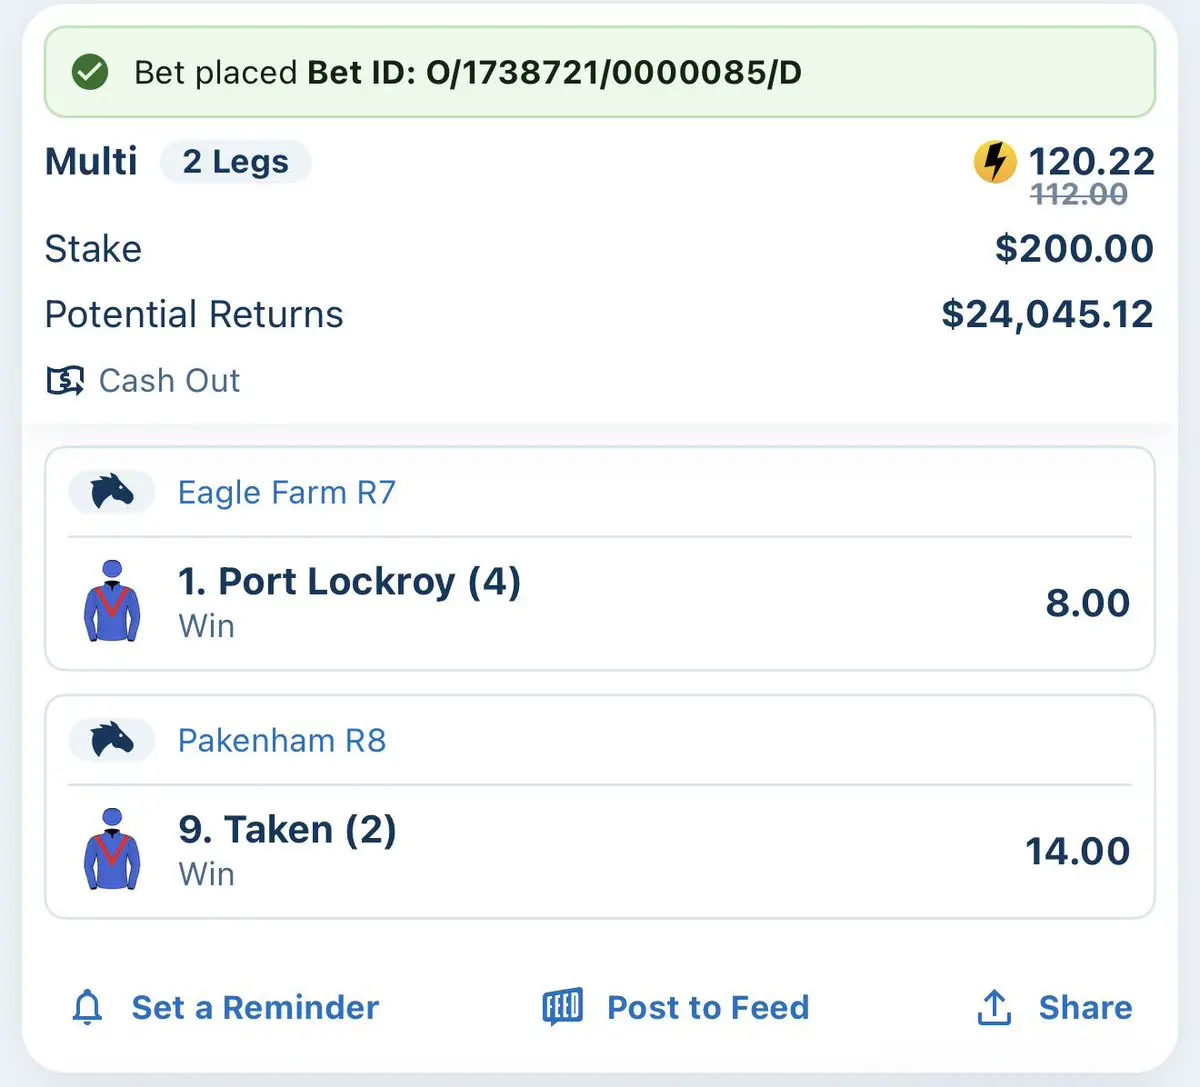Select the 2 Legs badge
Image resolution: width=1200 pixels, height=1087 pixels.
[x=236, y=162]
